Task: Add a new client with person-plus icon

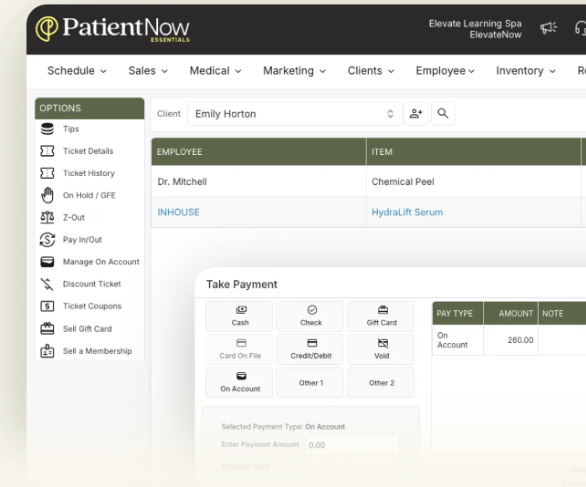Action: 416,113
